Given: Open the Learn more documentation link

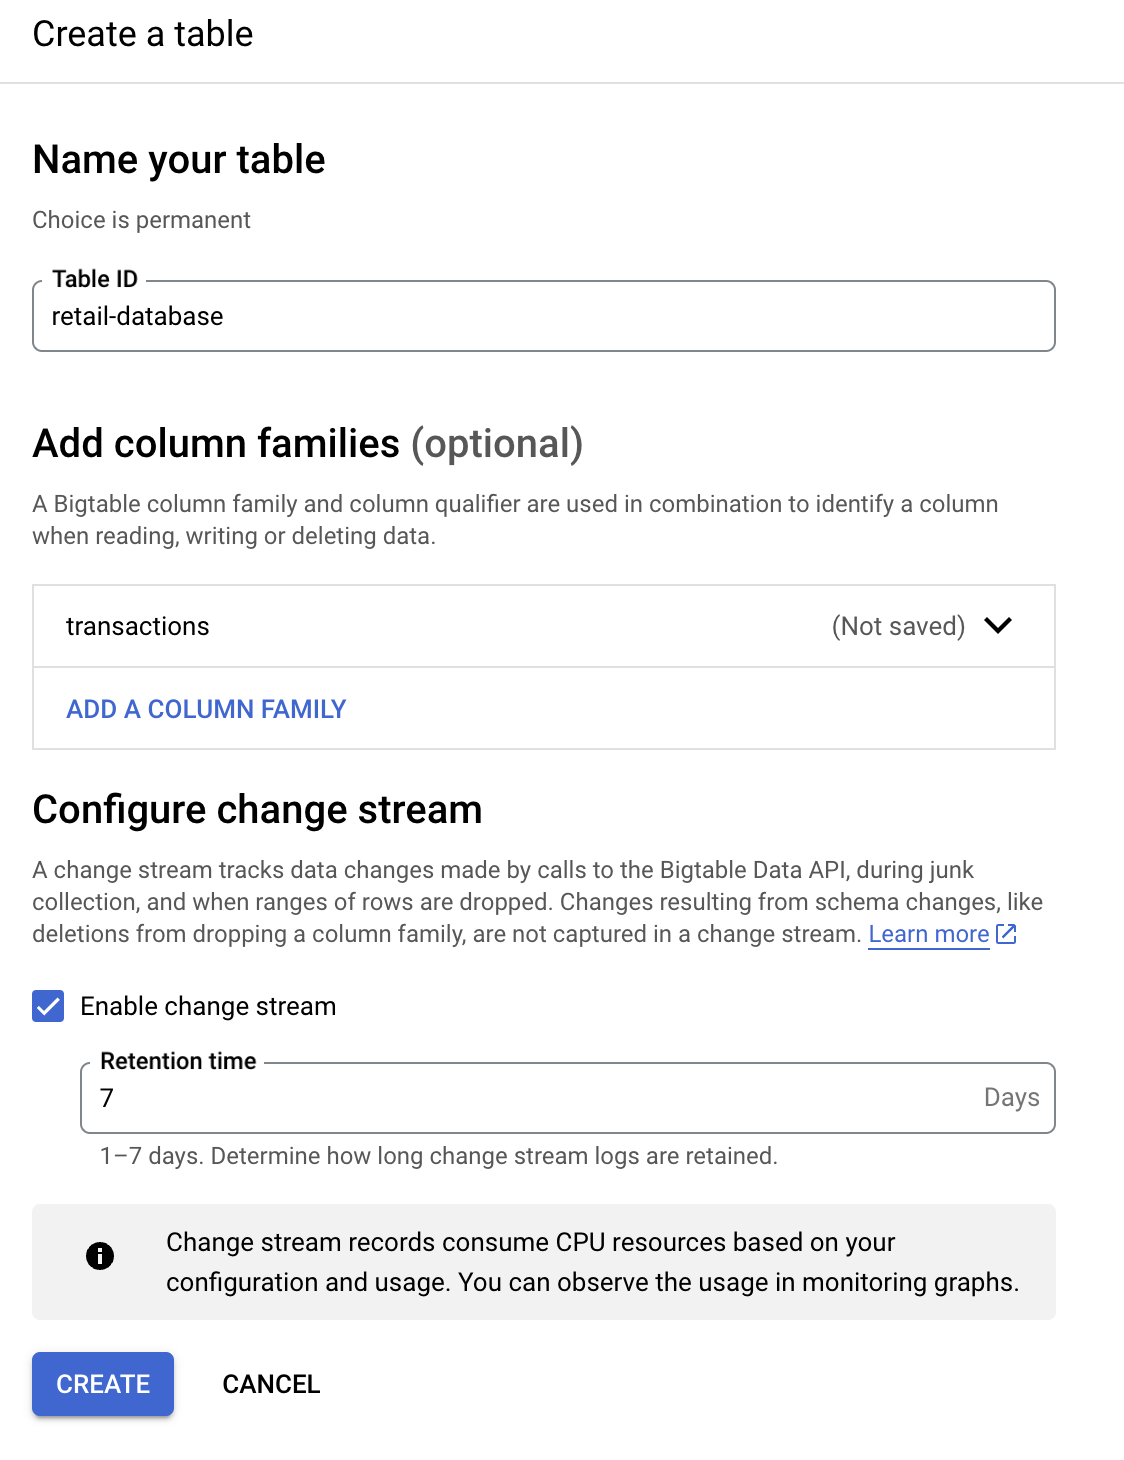Looking at the screenshot, I should click(x=928, y=934).
